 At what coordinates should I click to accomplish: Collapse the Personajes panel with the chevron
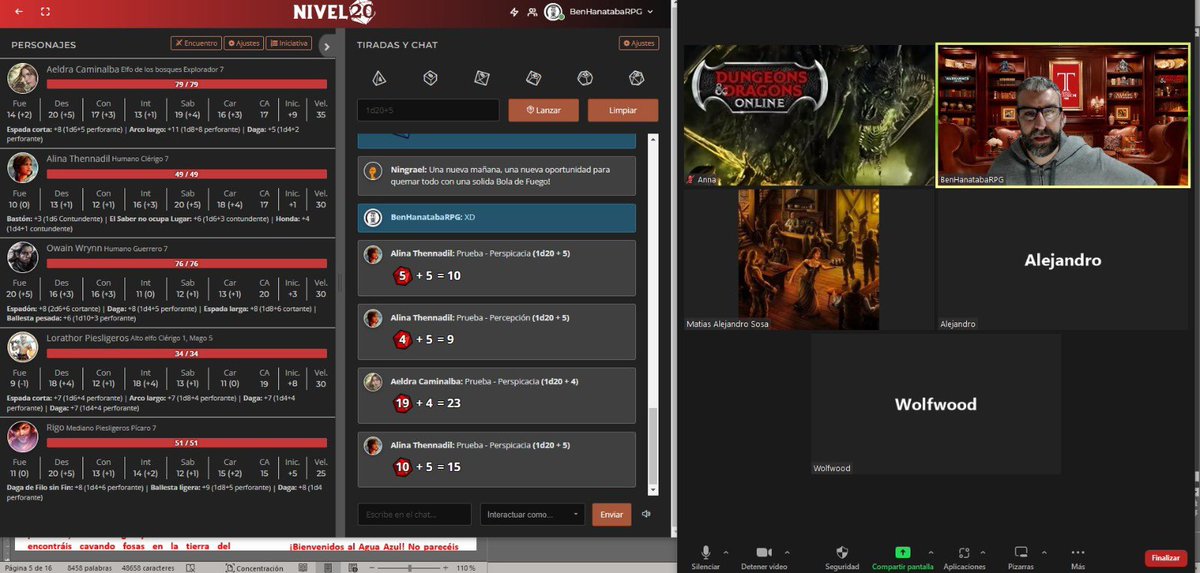(326, 45)
